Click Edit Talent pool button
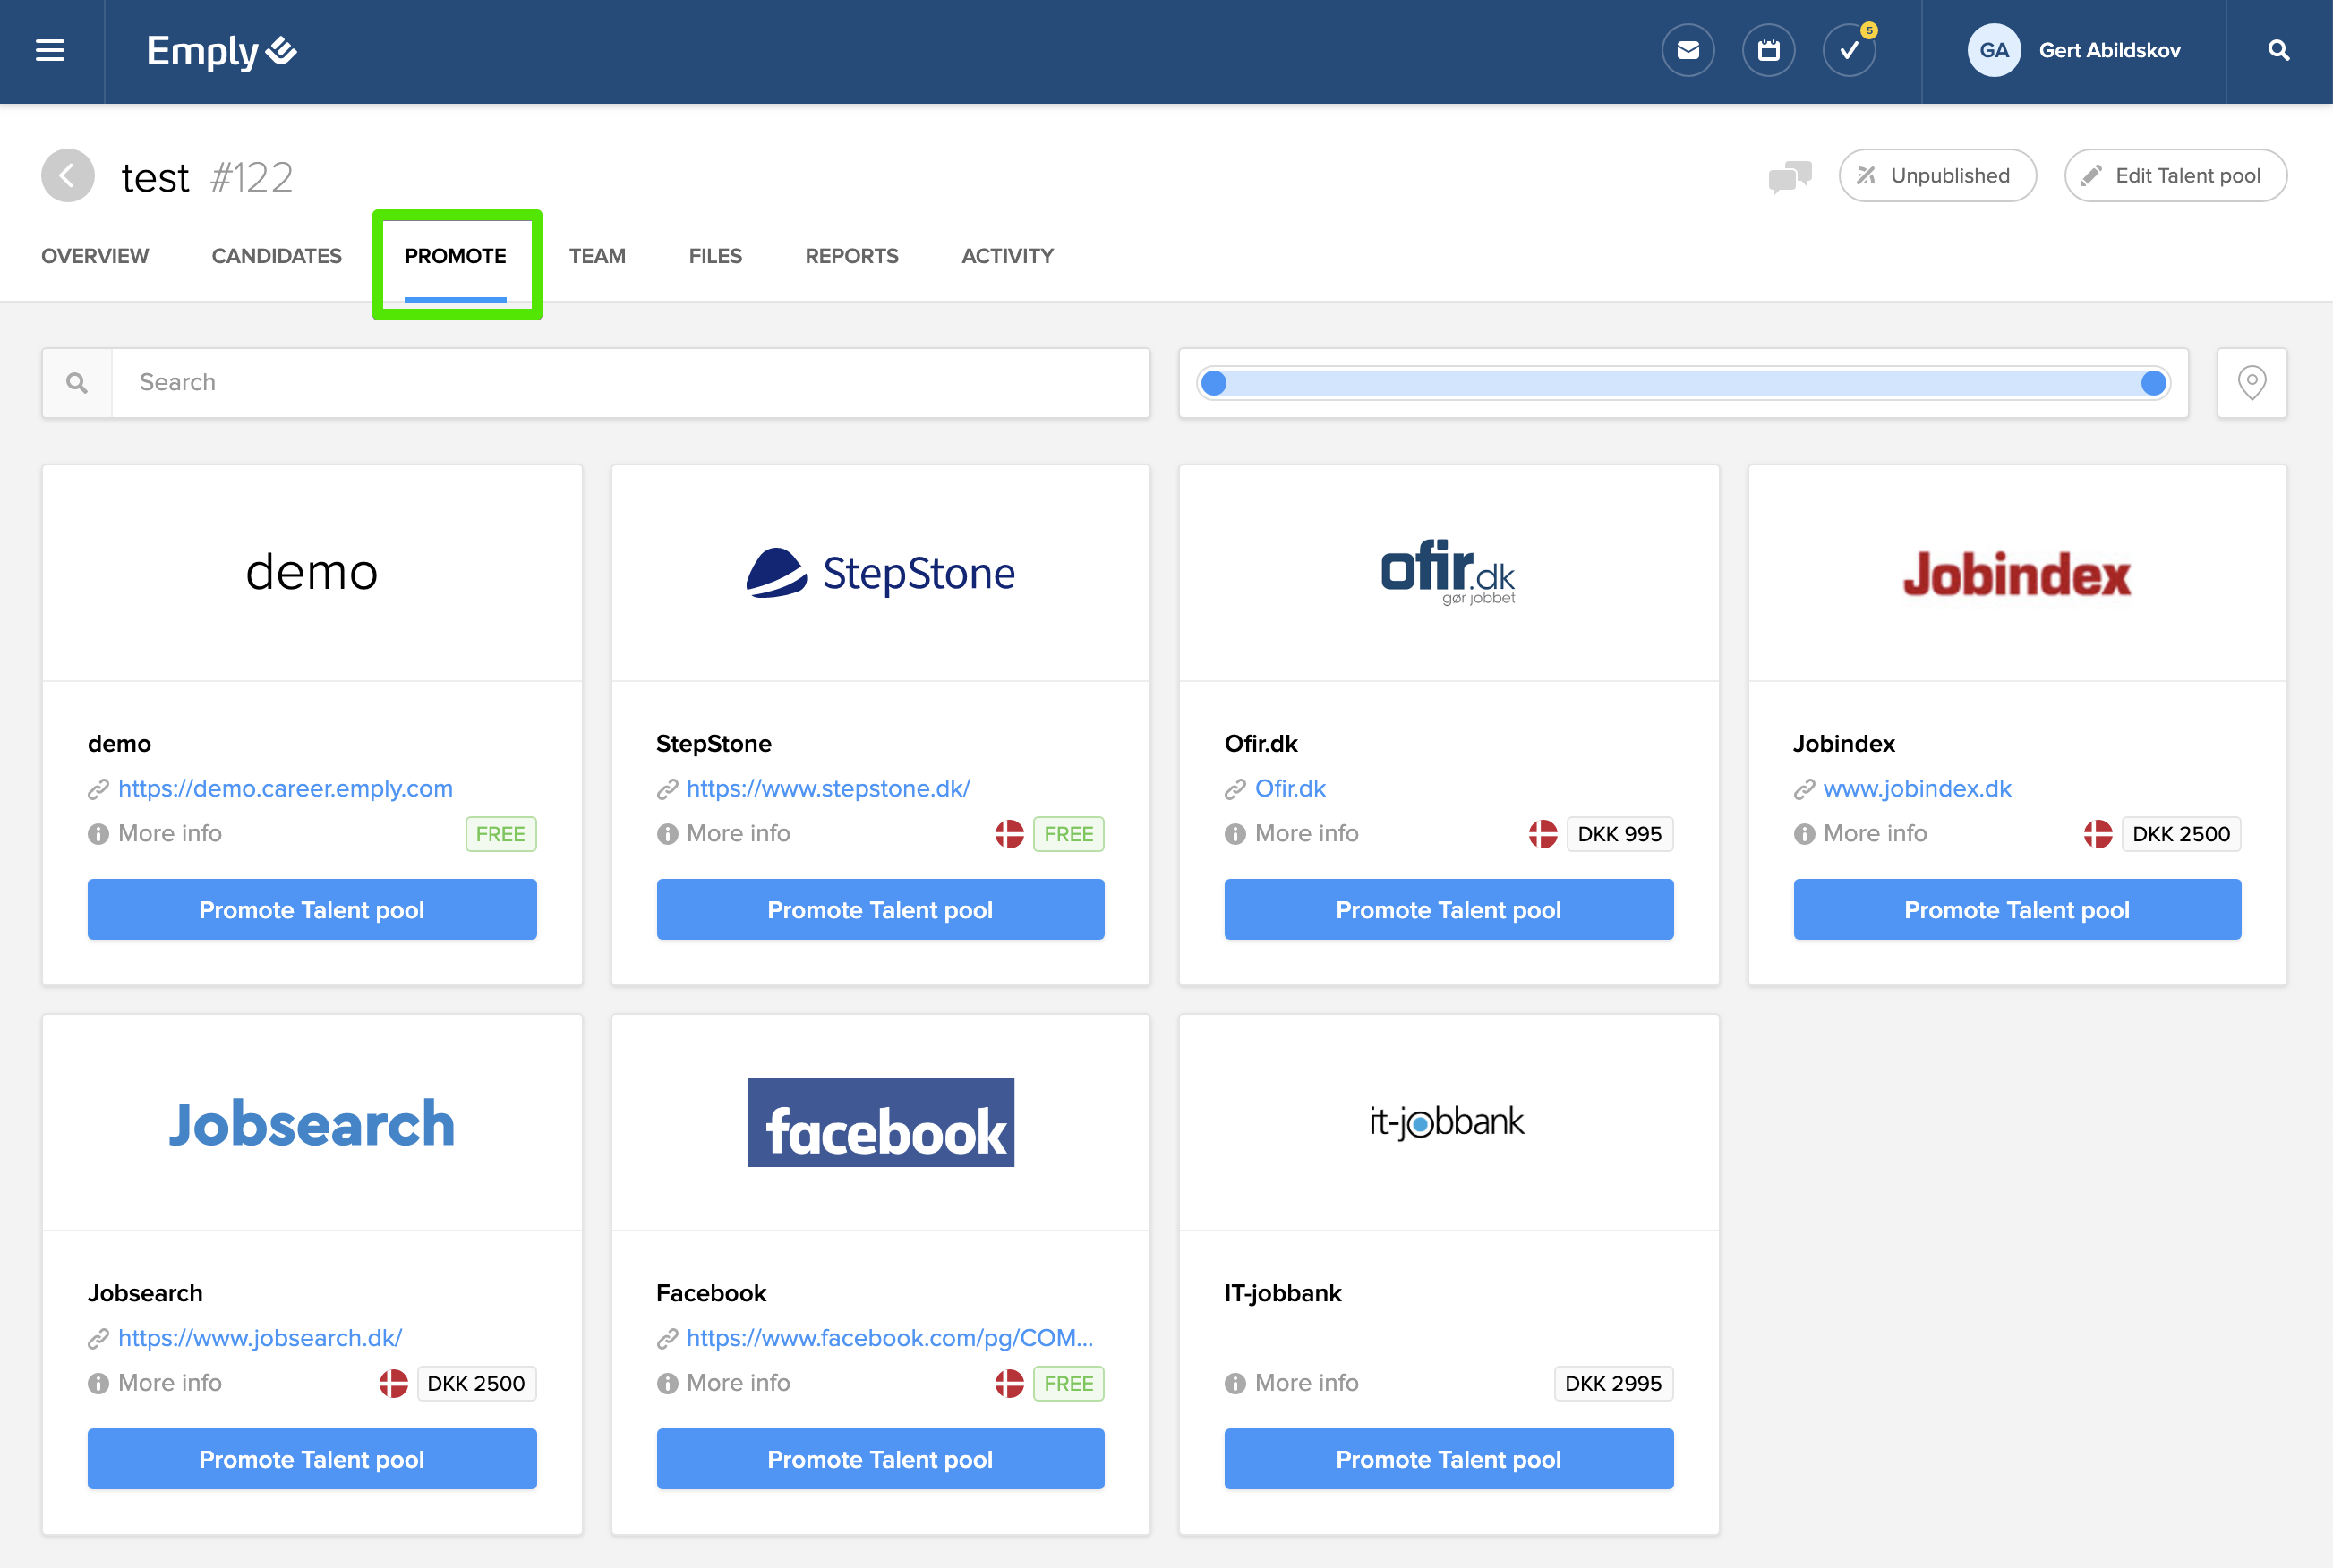 (x=2175, y=176)
